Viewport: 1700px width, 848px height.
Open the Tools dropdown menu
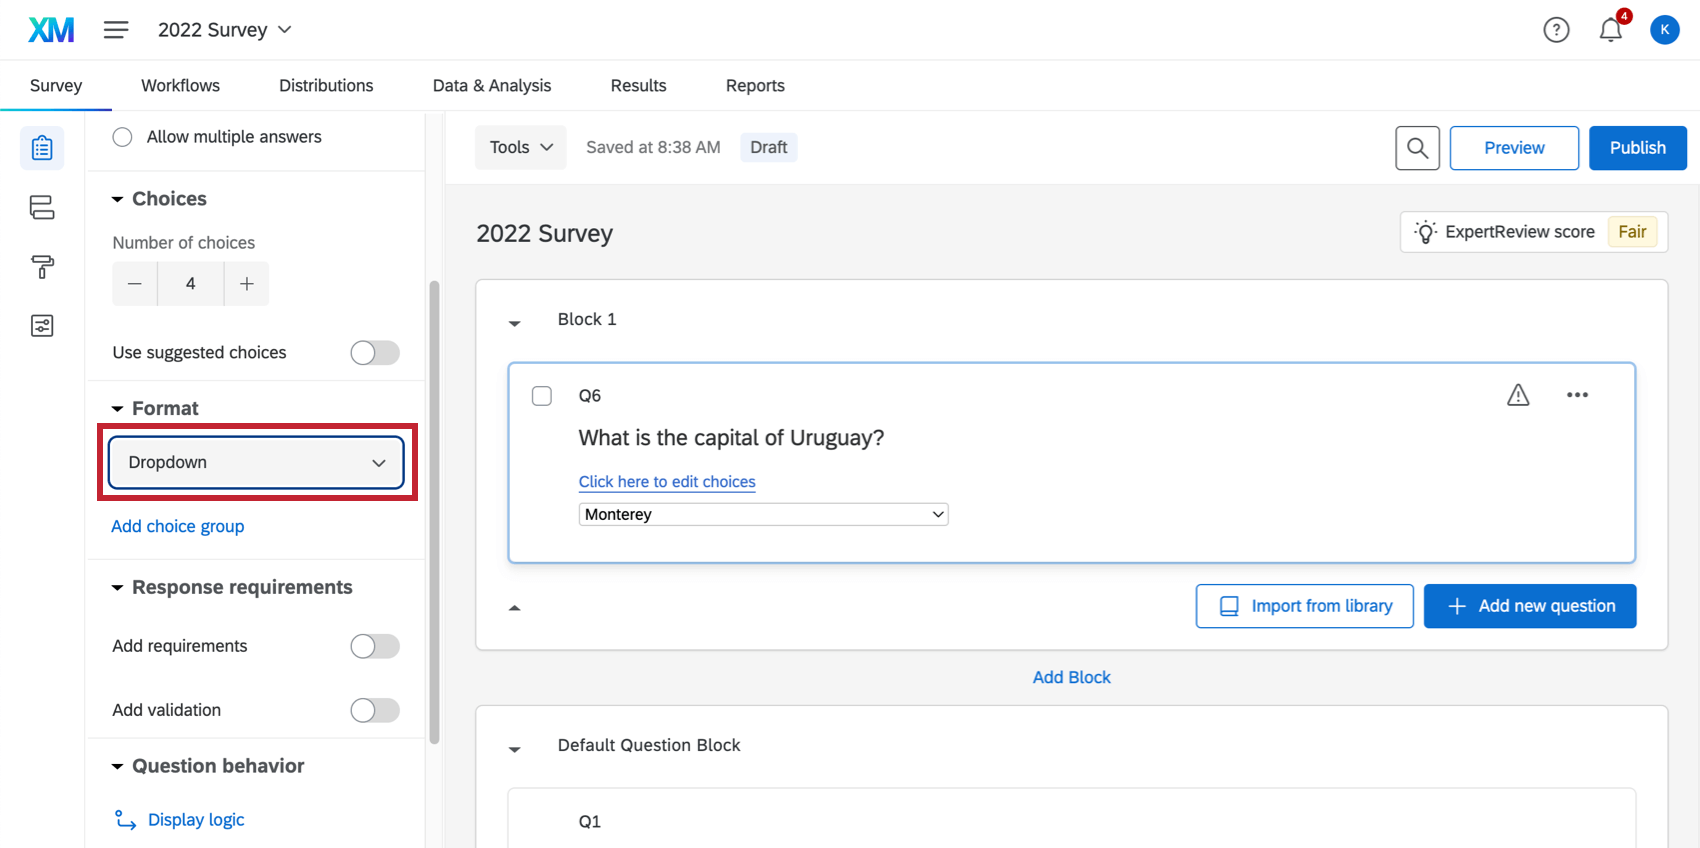click(520, 147)
